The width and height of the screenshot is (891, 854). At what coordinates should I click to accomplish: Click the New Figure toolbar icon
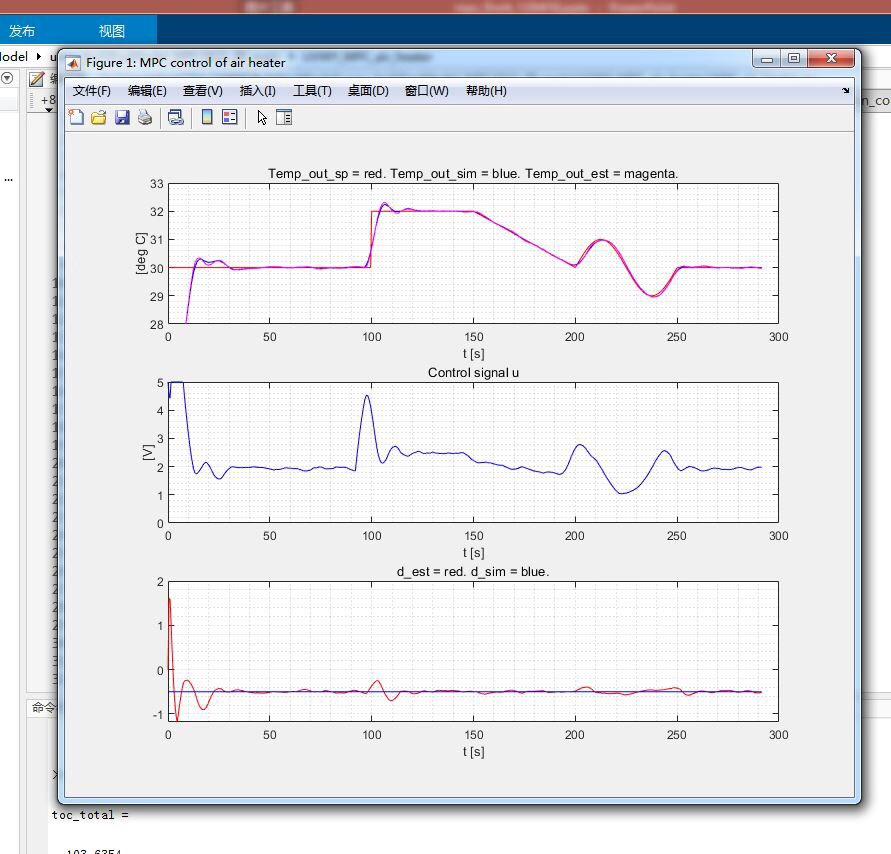[x=76, y=118]
